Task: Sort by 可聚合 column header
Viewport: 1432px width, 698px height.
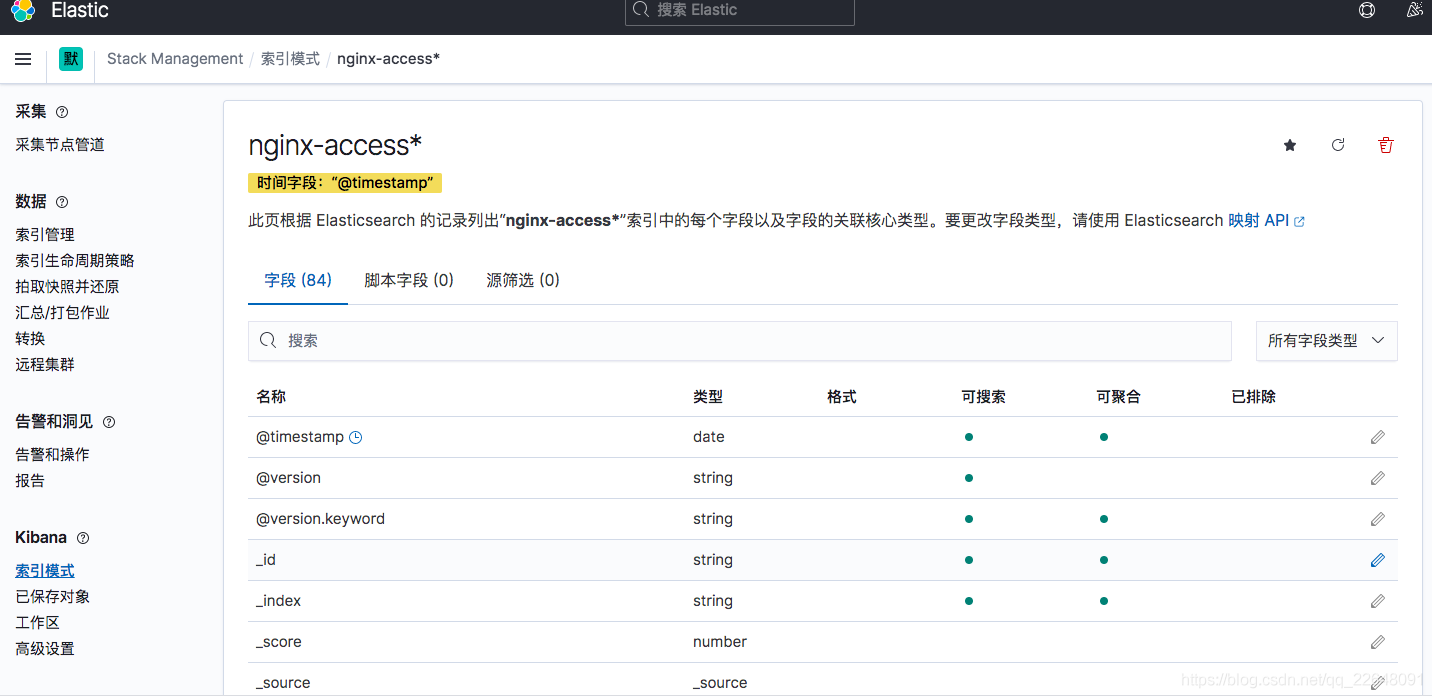Action: tap(1119, 397)
